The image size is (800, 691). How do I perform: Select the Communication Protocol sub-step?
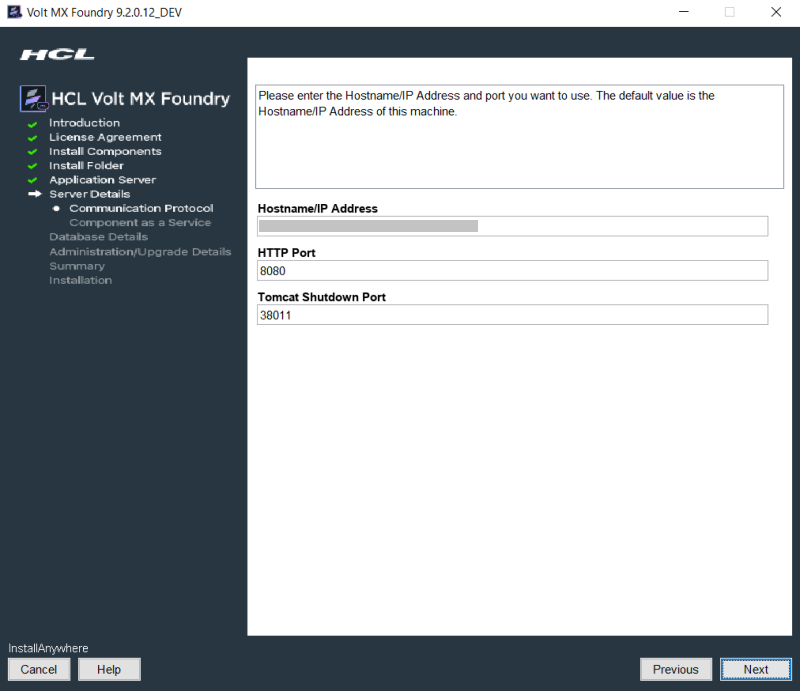pyautogui.click(x=141, y=208)
